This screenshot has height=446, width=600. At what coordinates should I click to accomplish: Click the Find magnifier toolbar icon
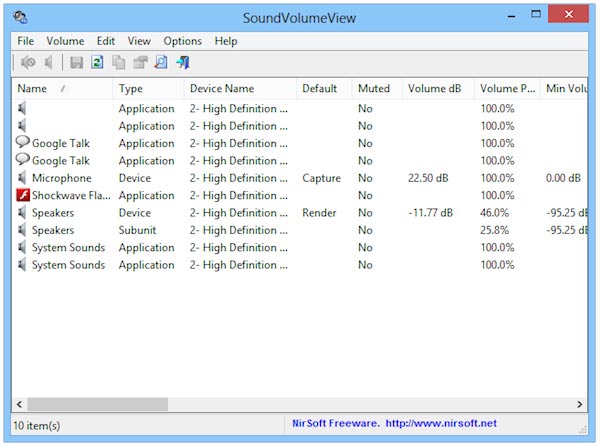pos(161,62)
